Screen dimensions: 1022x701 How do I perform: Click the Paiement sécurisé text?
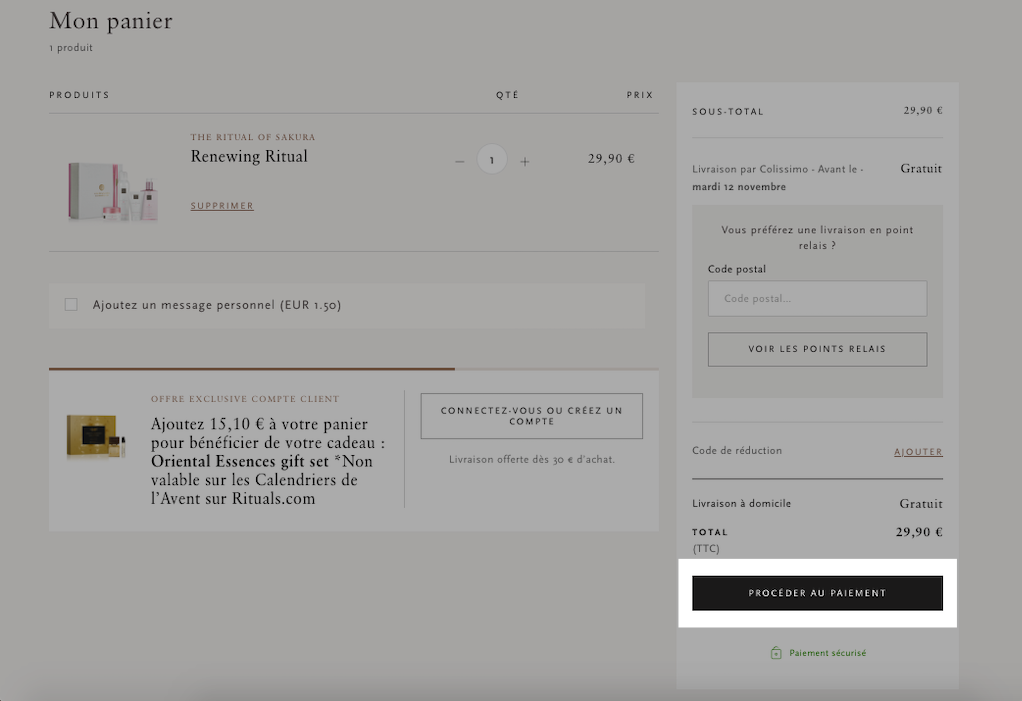point(828,653)
